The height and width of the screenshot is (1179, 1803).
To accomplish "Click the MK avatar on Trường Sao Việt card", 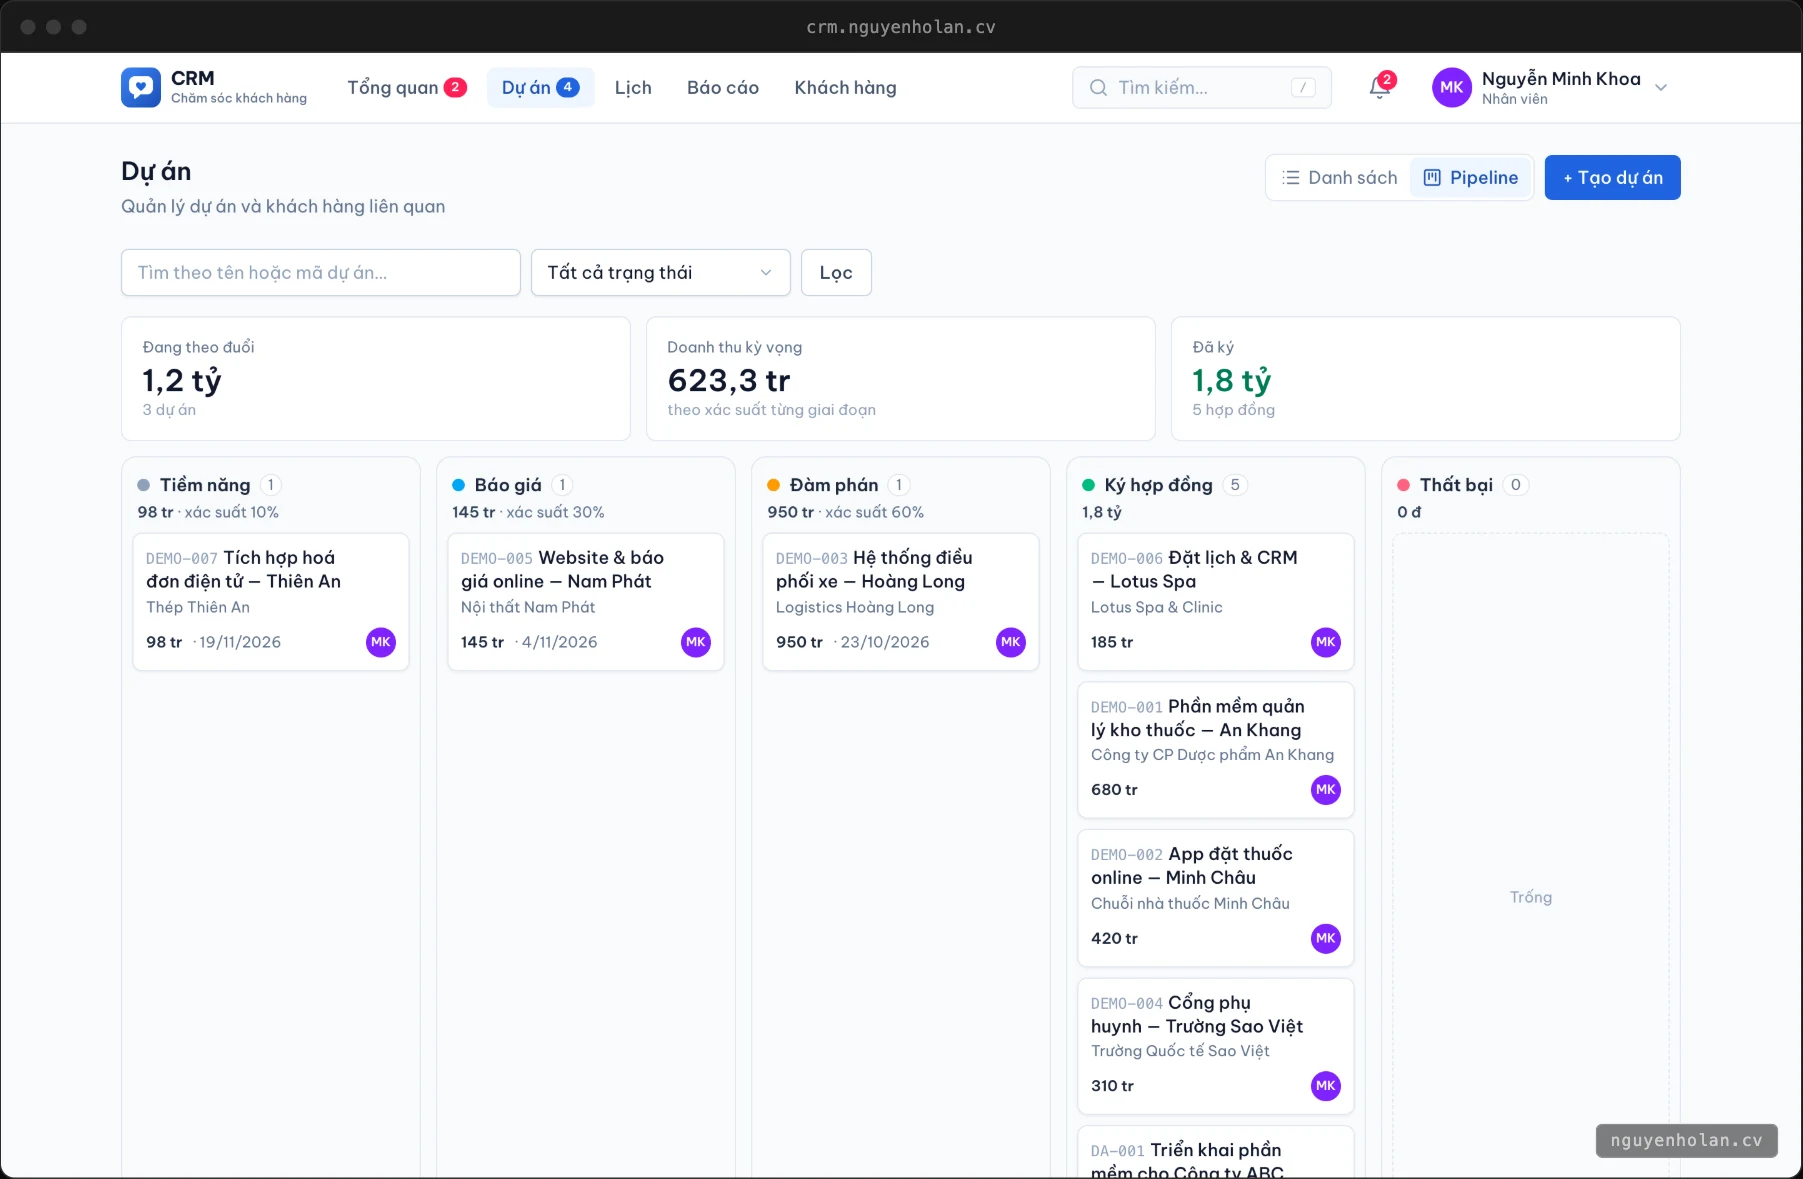I will pos(1326,1086).
